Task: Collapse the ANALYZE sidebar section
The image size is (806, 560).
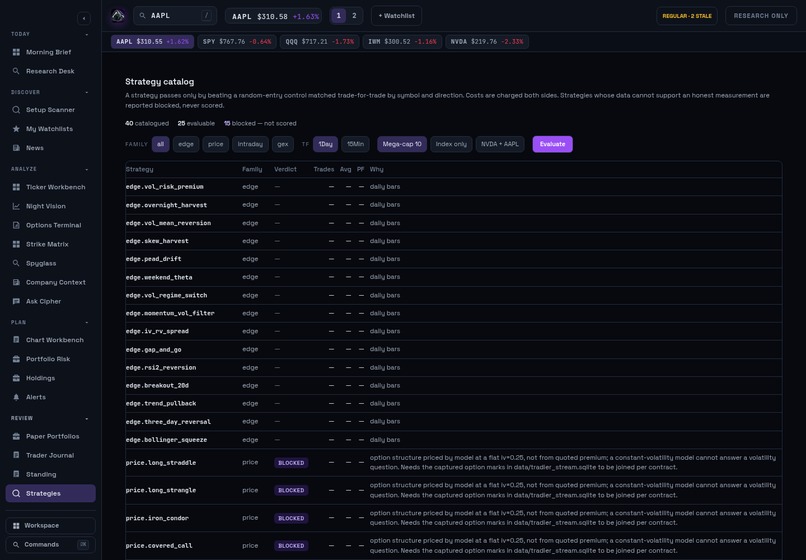Action: pos(86,169)
